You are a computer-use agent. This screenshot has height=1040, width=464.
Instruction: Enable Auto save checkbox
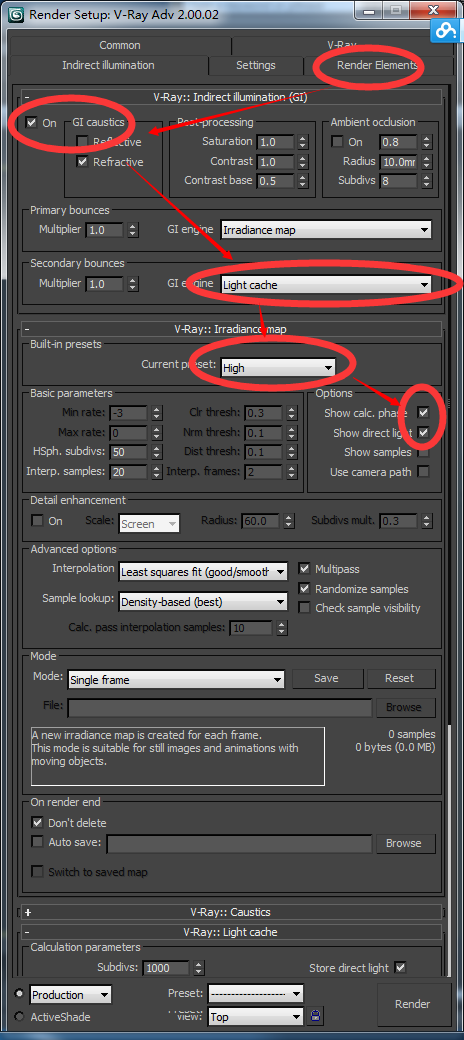(x=38, y=842)
